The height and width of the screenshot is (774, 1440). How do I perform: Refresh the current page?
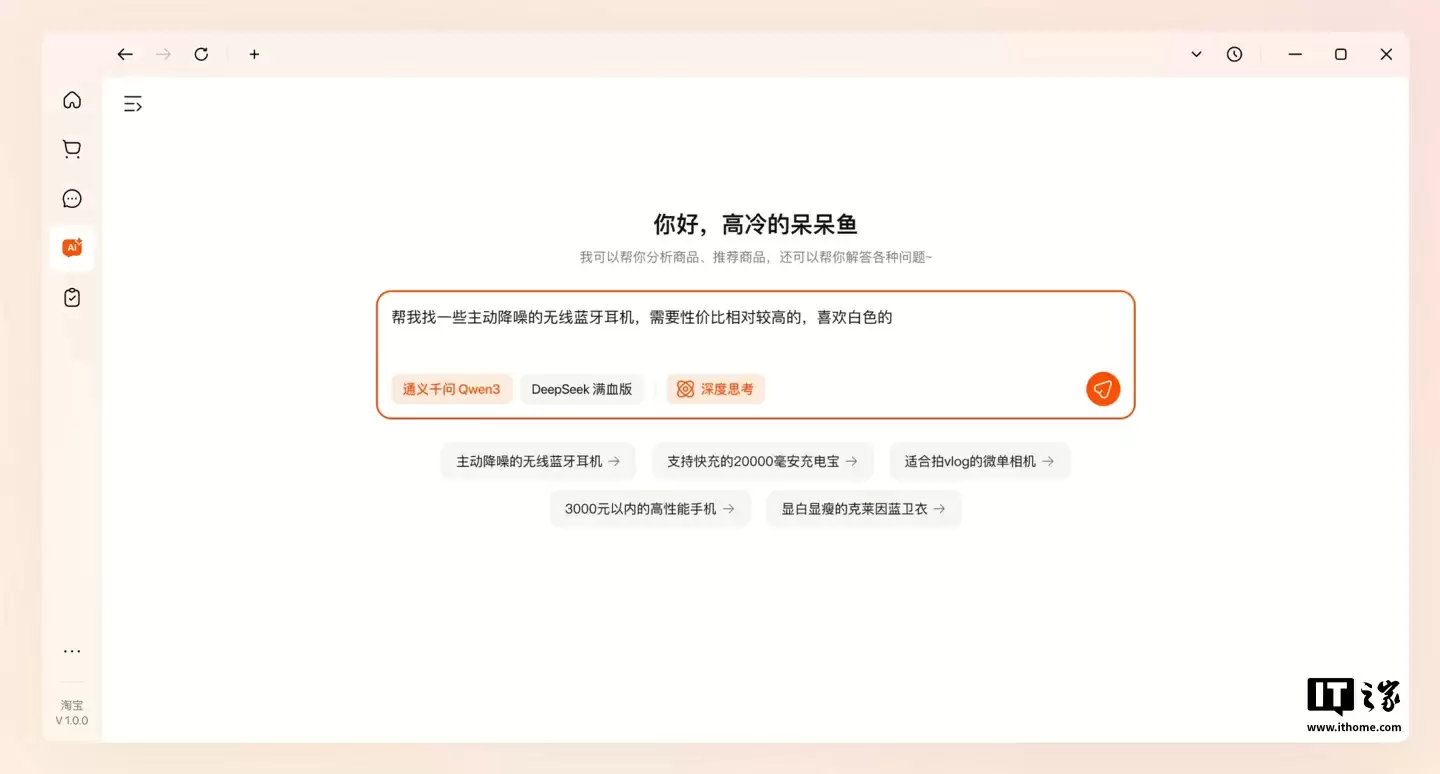[201, 54]
